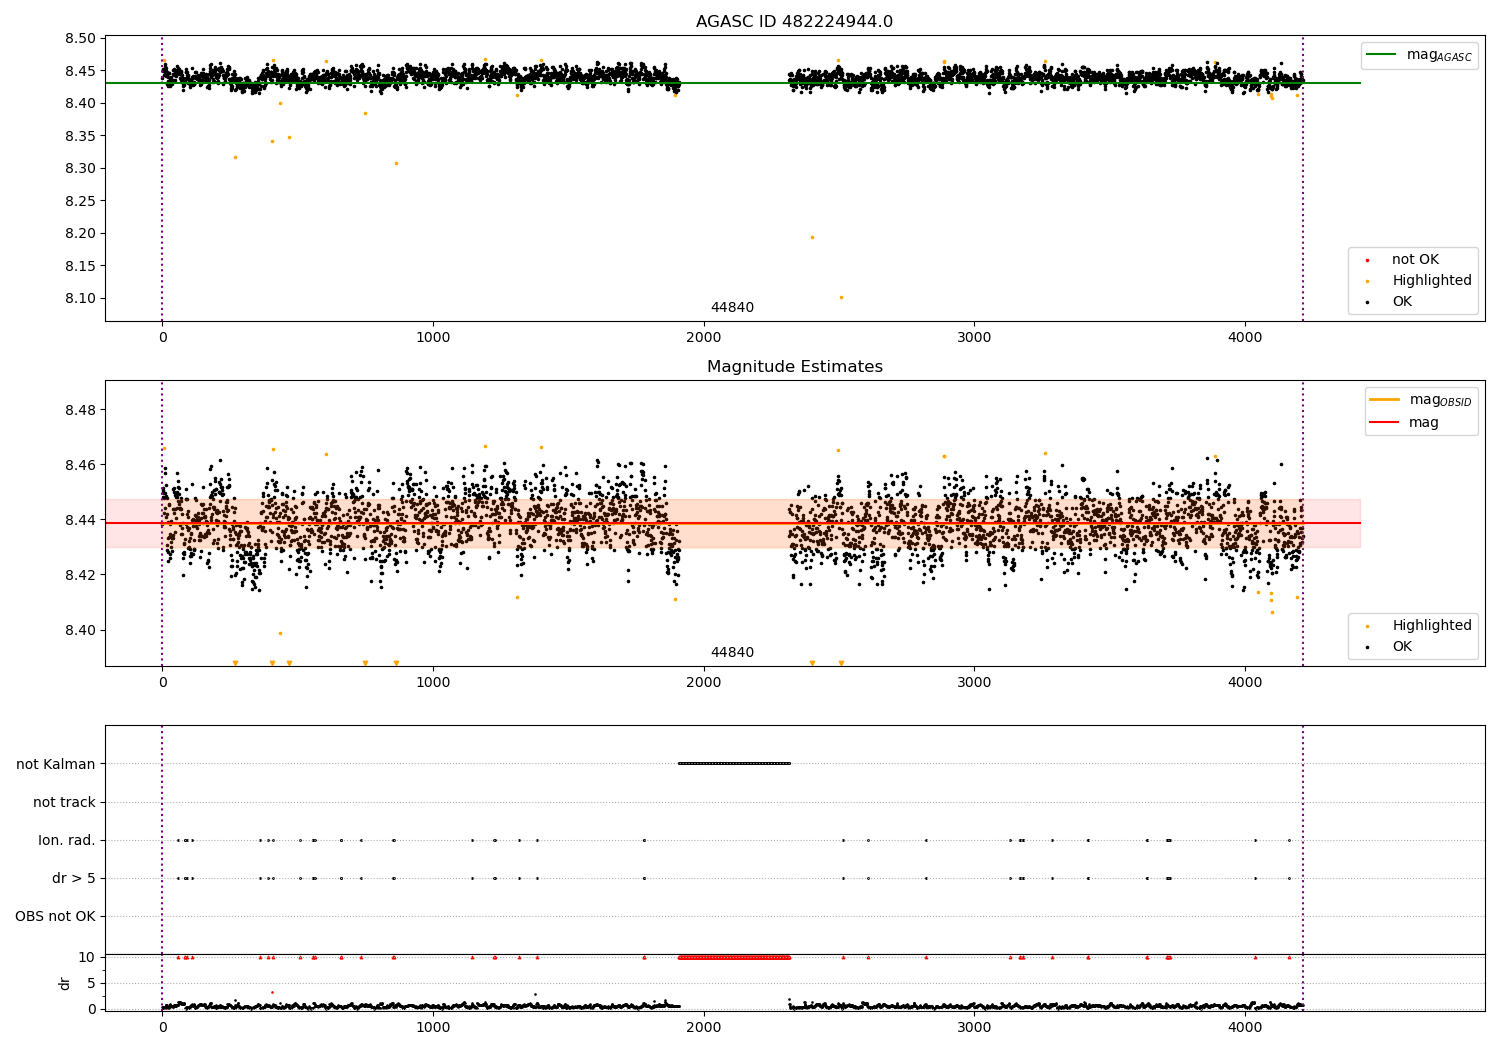Click the 8.46 y-axis tick label in middle plot

(x=81, y=466)
